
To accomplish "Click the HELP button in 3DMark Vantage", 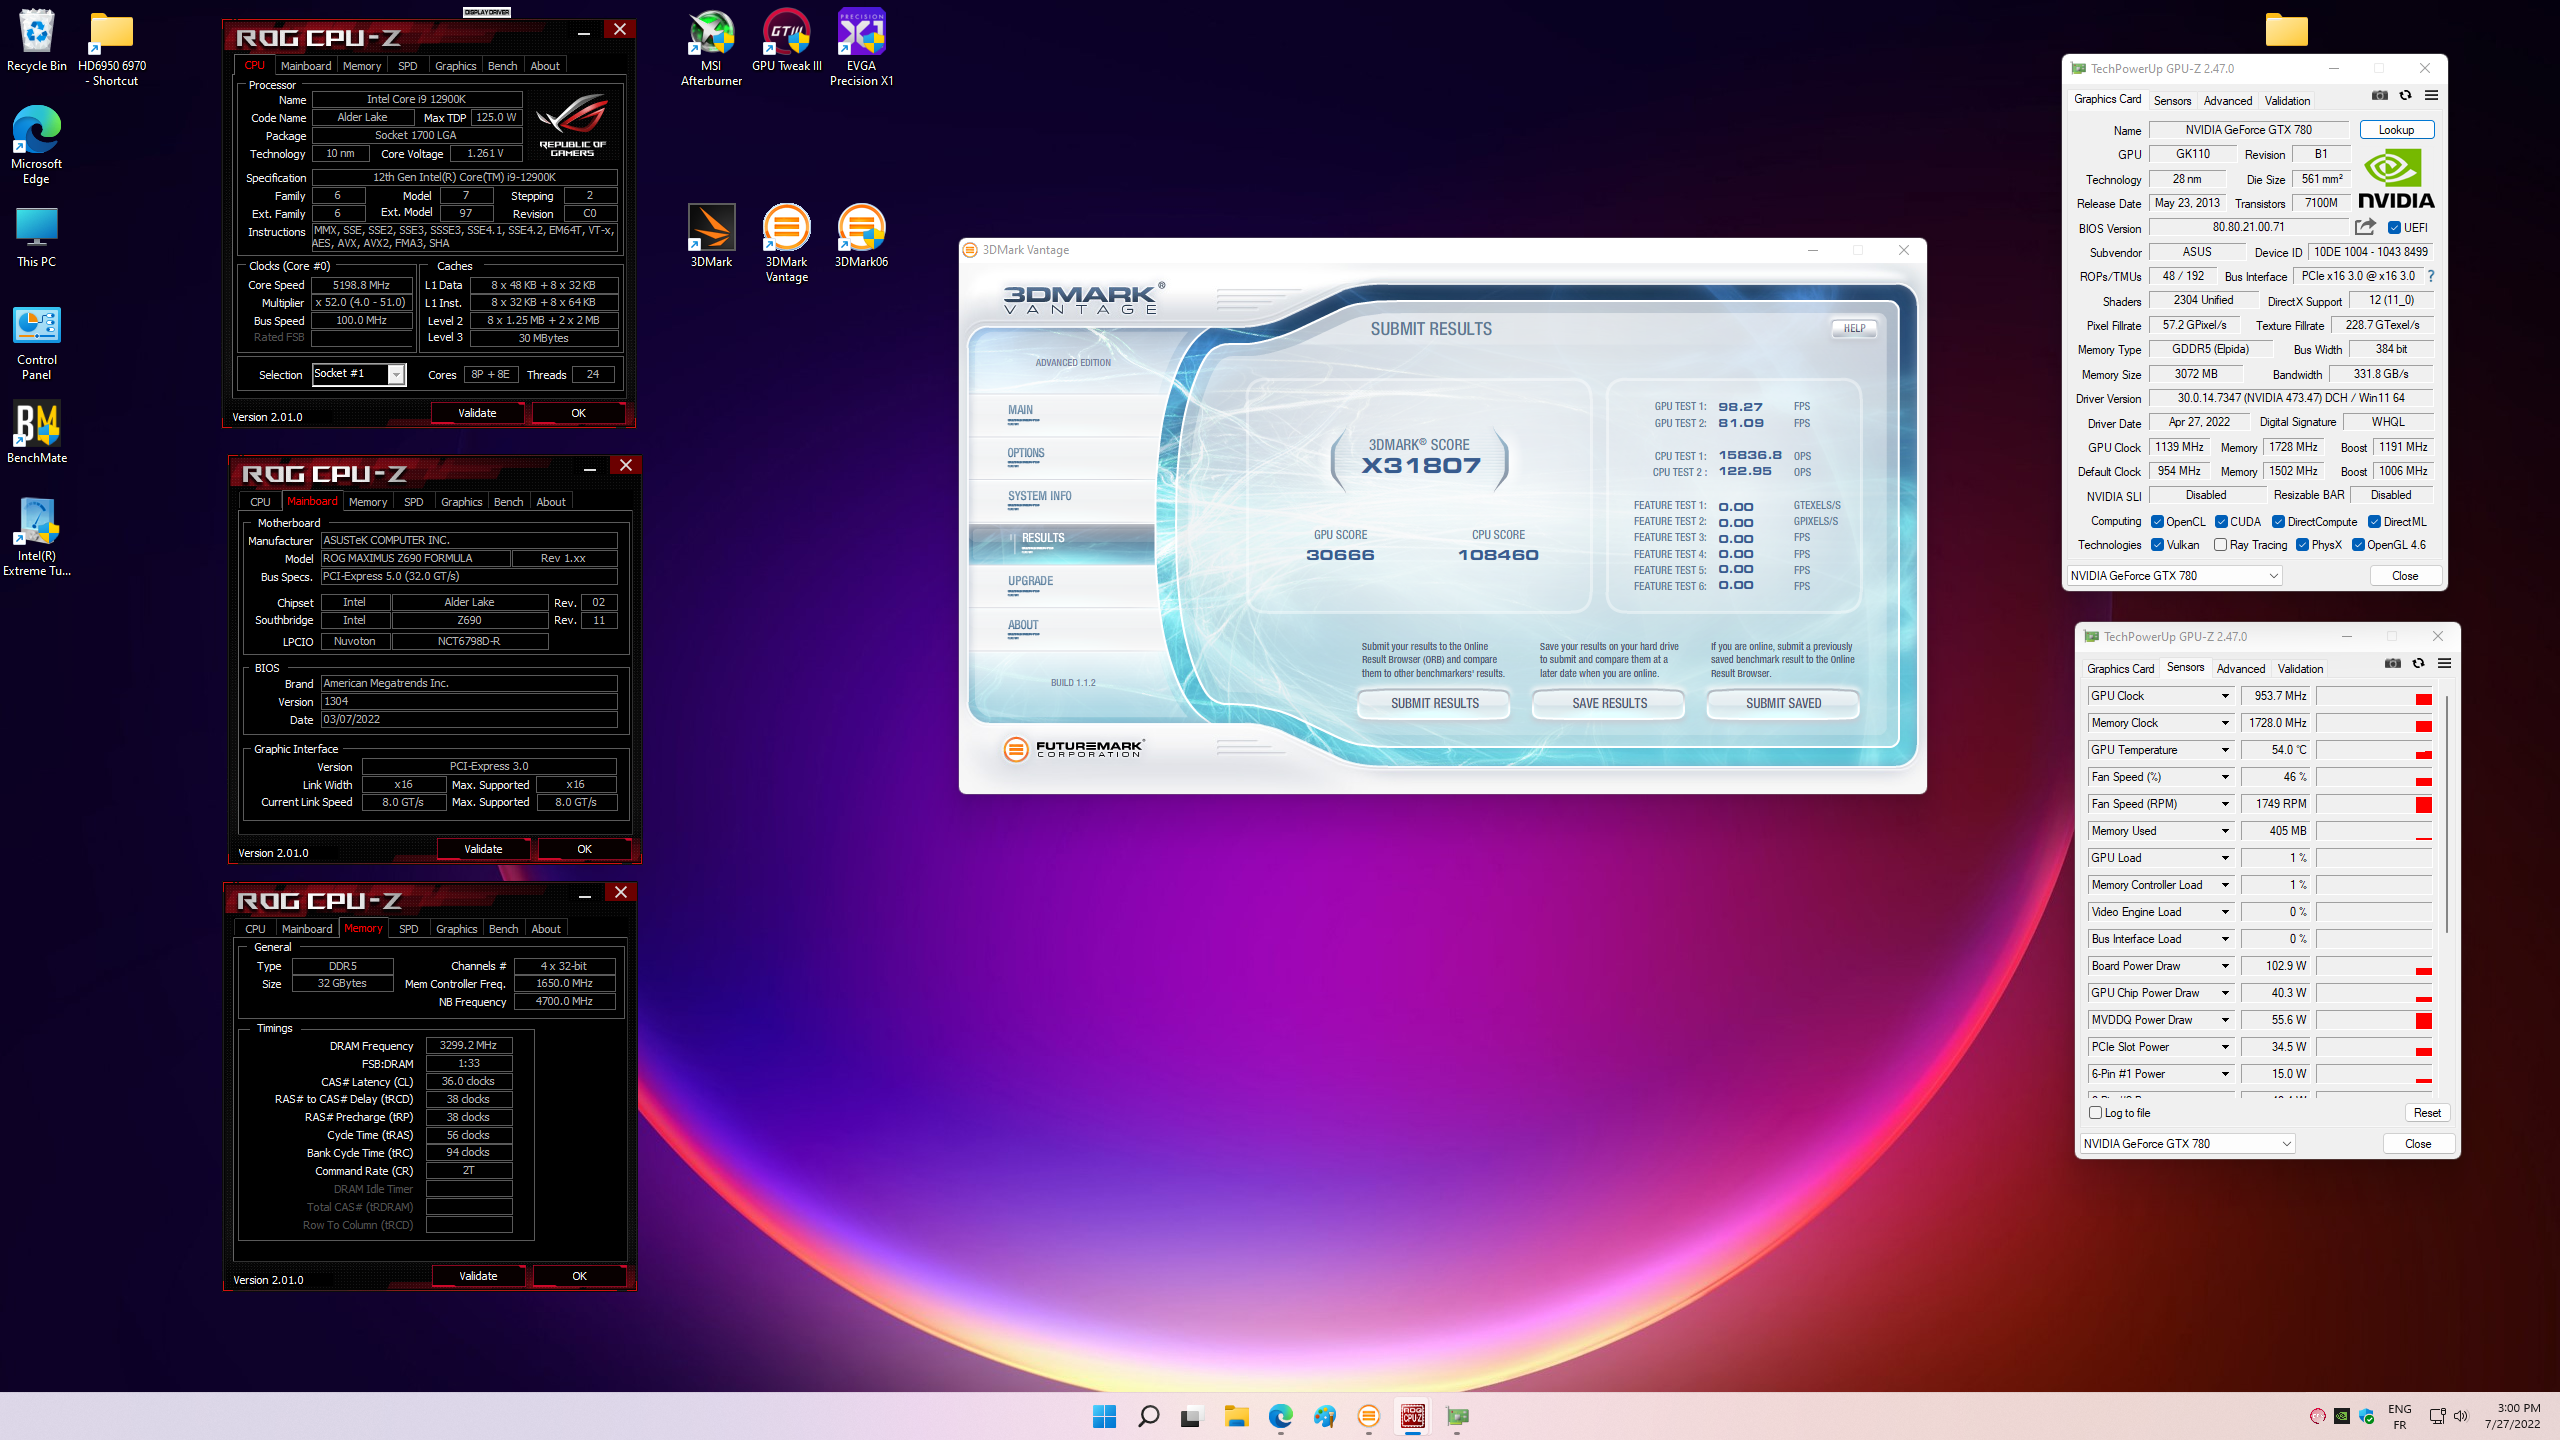I will tap(1854, 328).
